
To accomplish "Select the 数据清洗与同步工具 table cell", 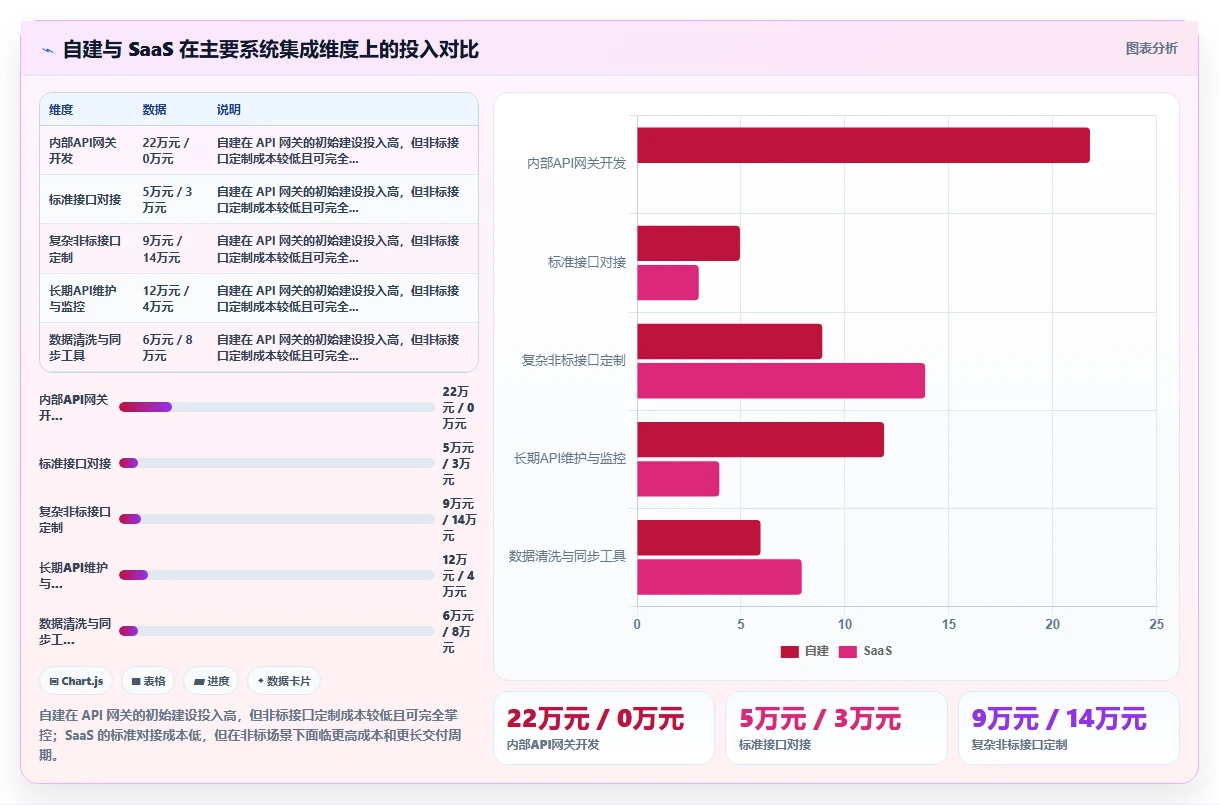I will pos(87,347).
